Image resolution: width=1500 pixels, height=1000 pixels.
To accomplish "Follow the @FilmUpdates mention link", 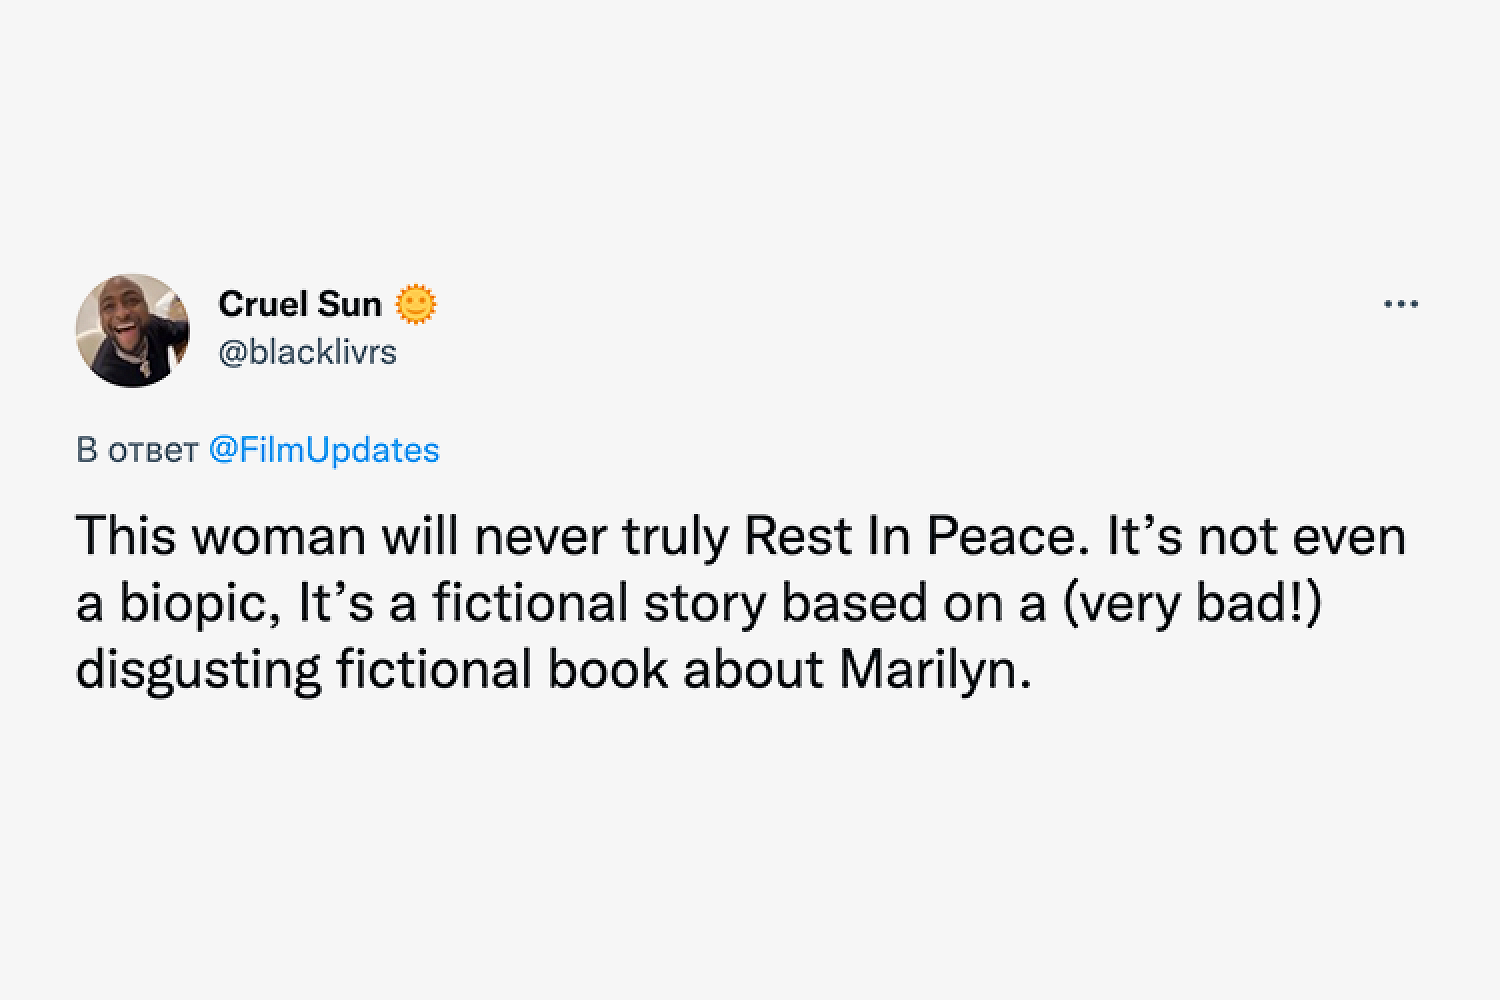I will (x=324, y=450).
